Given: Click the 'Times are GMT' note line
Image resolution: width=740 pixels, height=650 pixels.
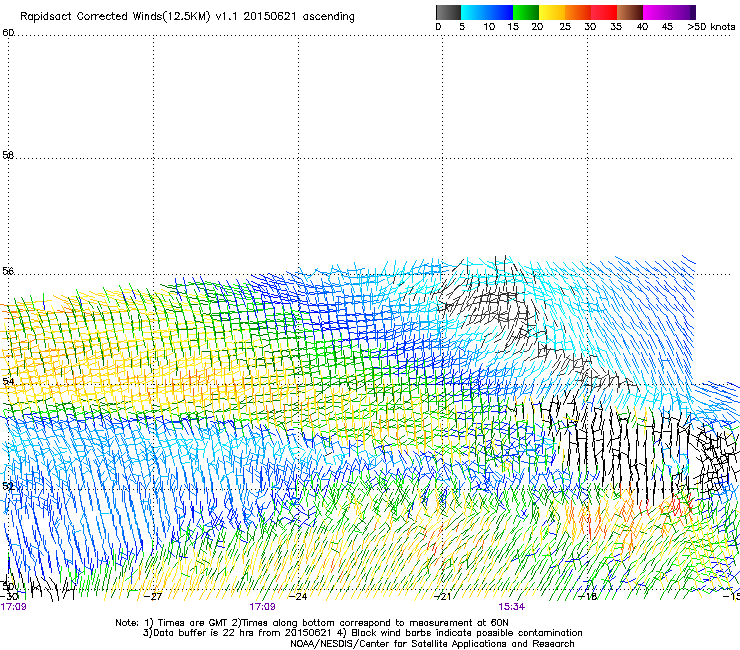Looking at the screenshot, I should (312, 623).
